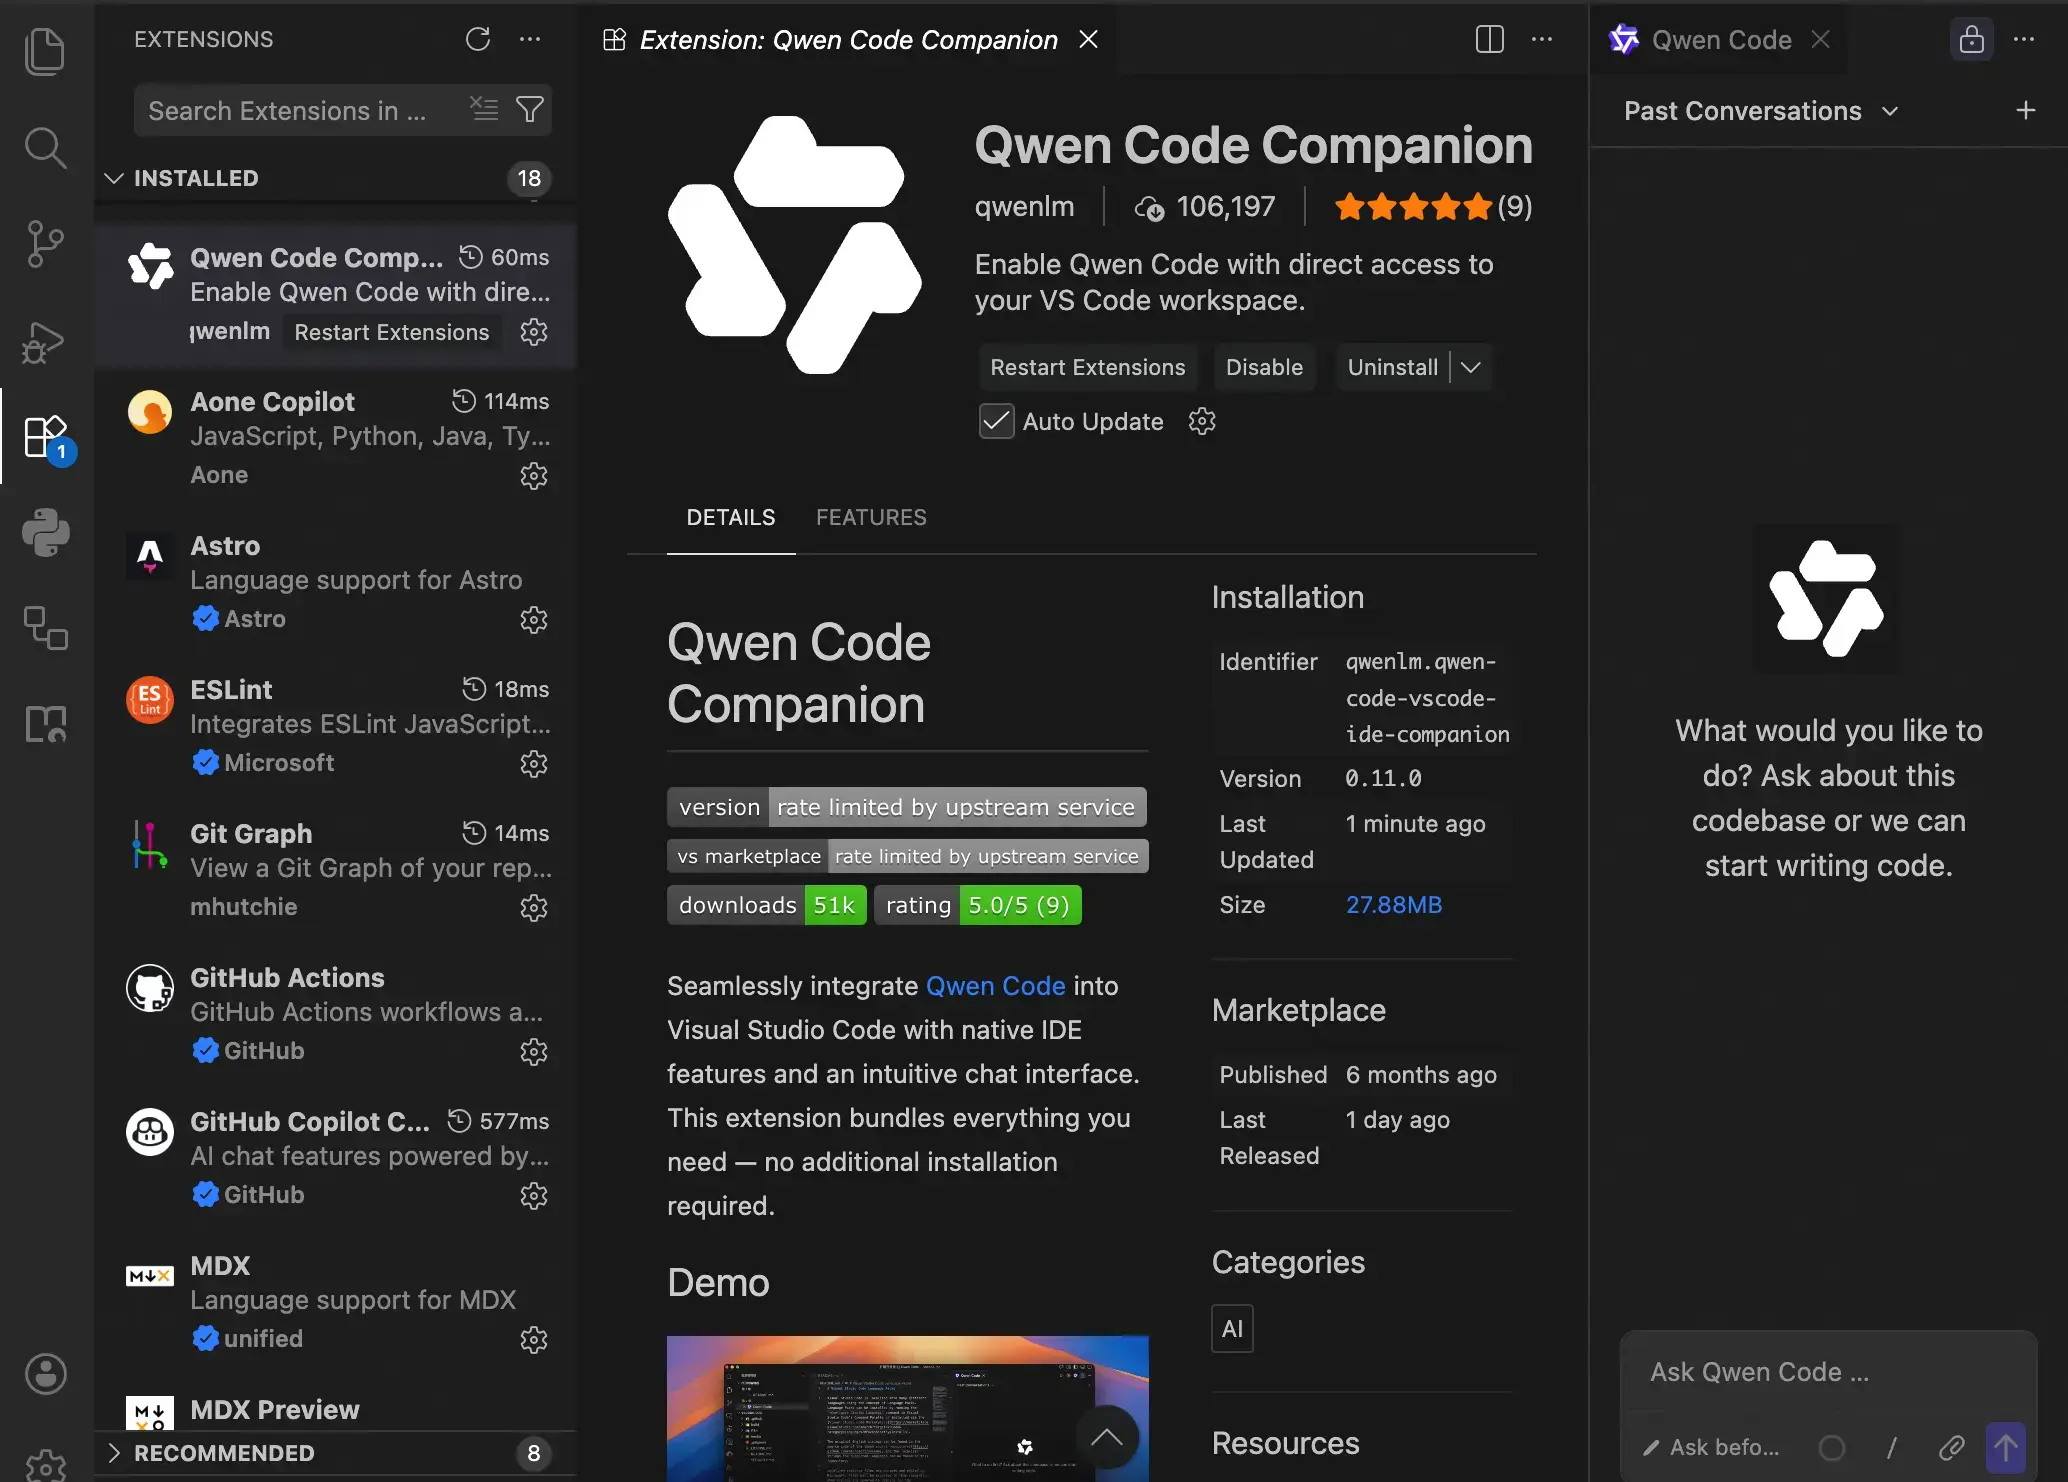Open Source Control view in activity bar
Screen dimensions: 2068x1482
point(45,244)
